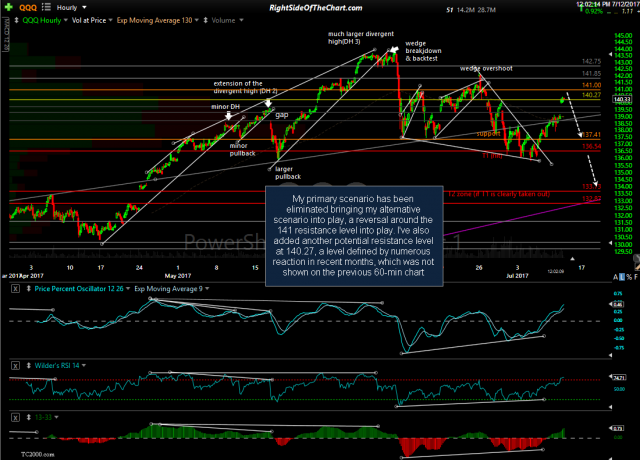
Task: Click the current price label 140.33
Action: [x=622, y=99]
